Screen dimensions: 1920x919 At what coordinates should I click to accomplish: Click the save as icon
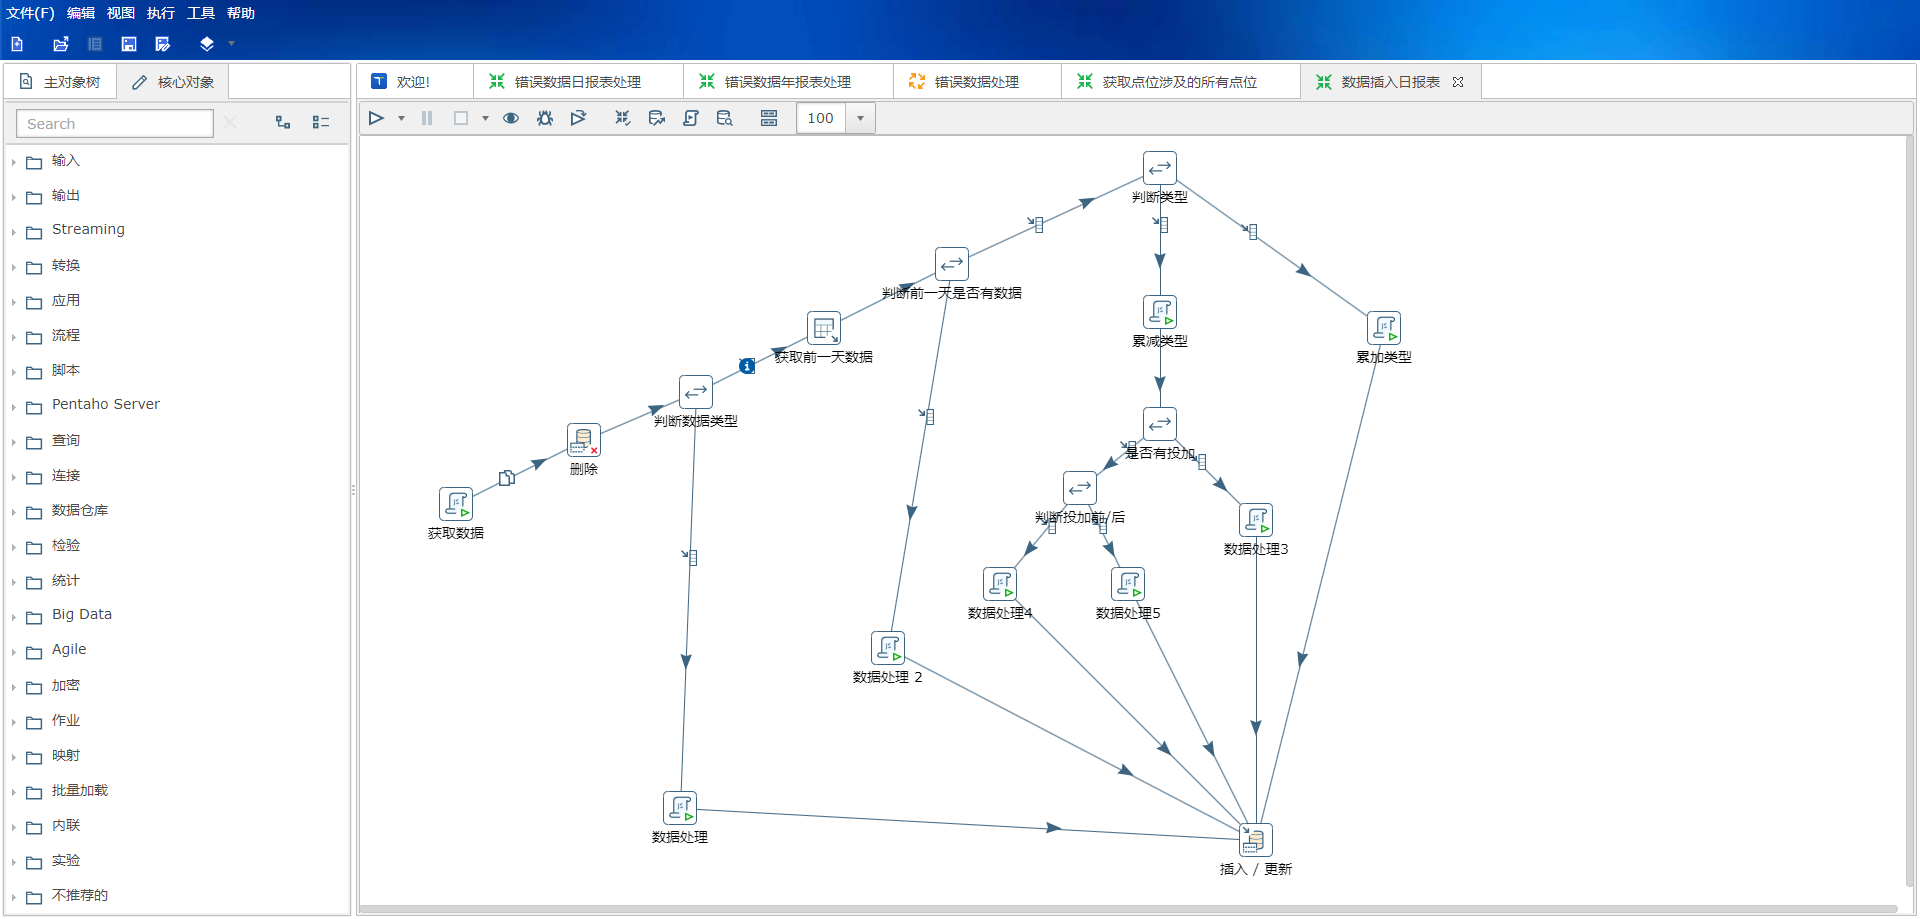click(x=163, y=44)
